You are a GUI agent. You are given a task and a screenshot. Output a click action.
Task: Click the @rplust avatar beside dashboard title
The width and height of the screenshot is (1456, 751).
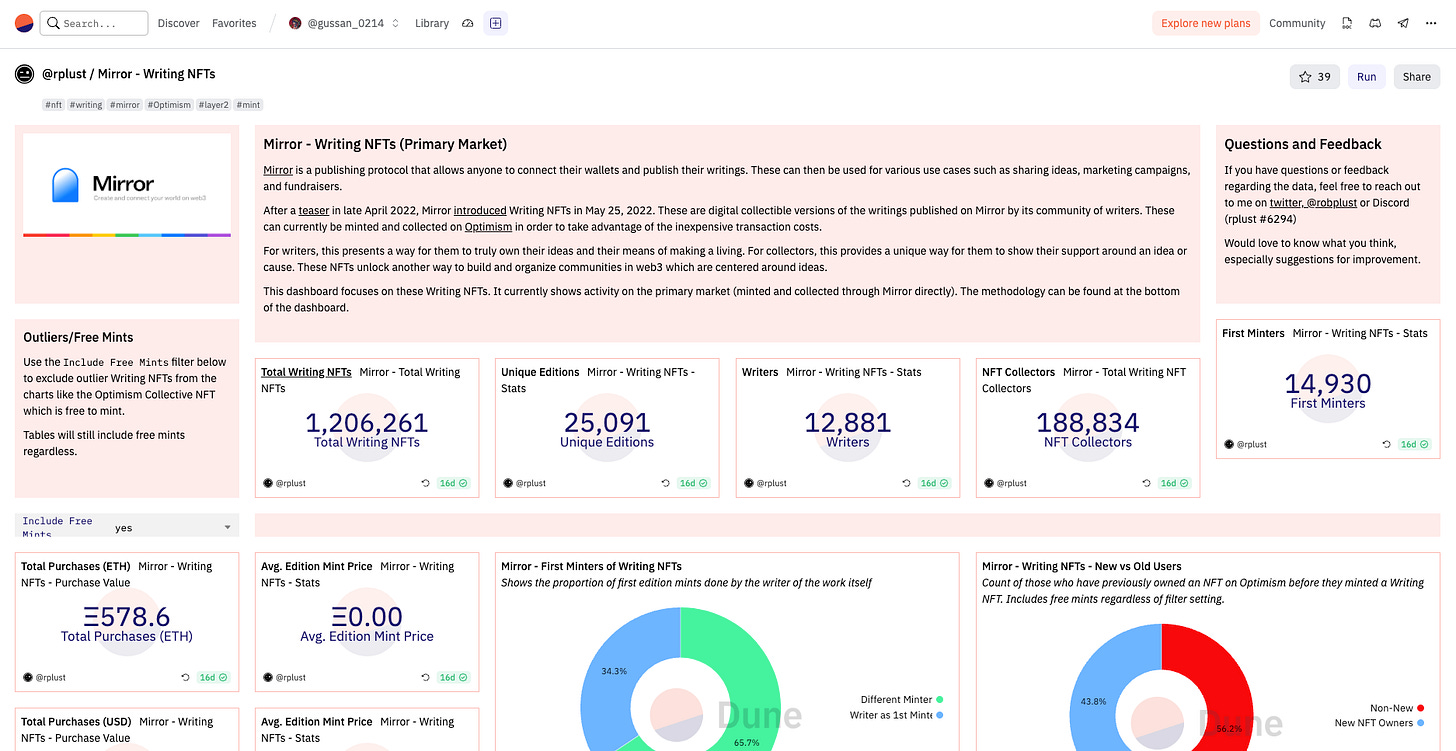(x=24, y=74)
